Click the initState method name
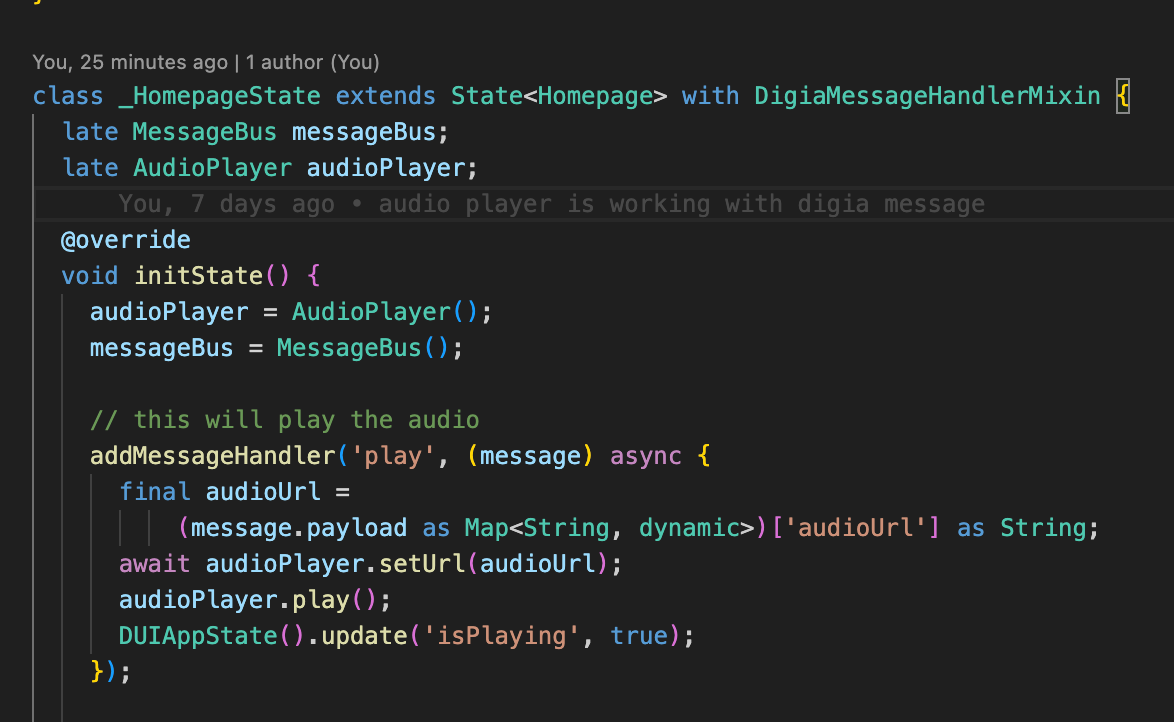1174x722 pixels. point(198,276)
